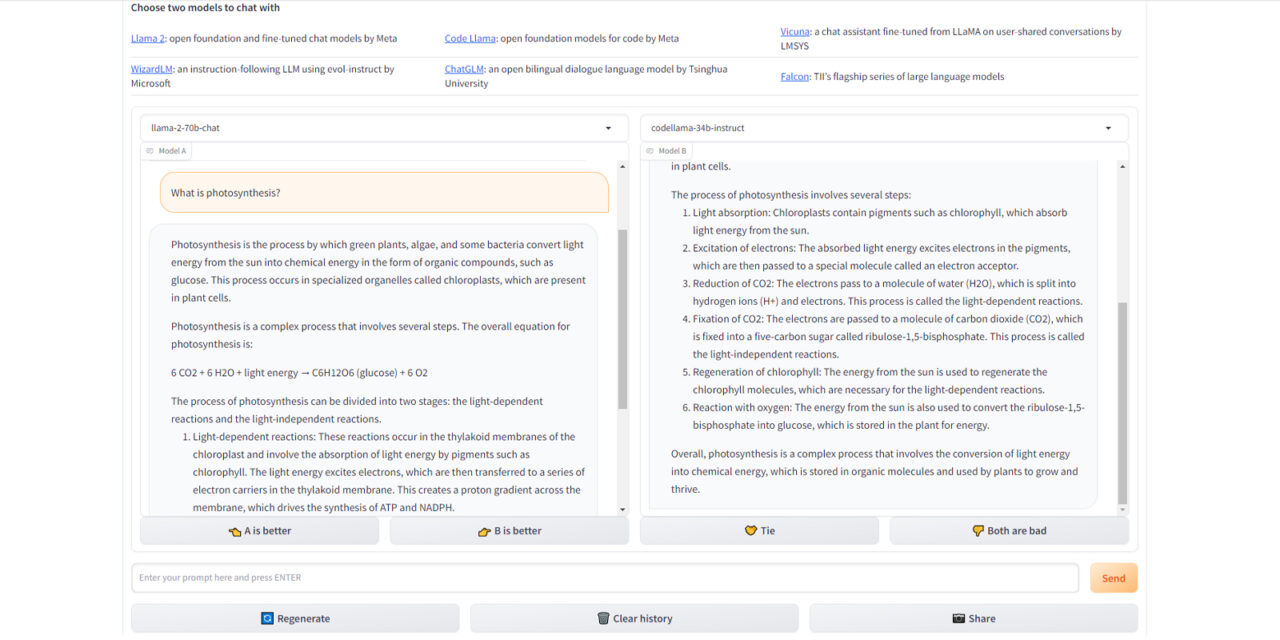Viewport: 1280px width, 640px height.
Task: Select the handshake icon on the Tie button
Action: pos(749,531)
